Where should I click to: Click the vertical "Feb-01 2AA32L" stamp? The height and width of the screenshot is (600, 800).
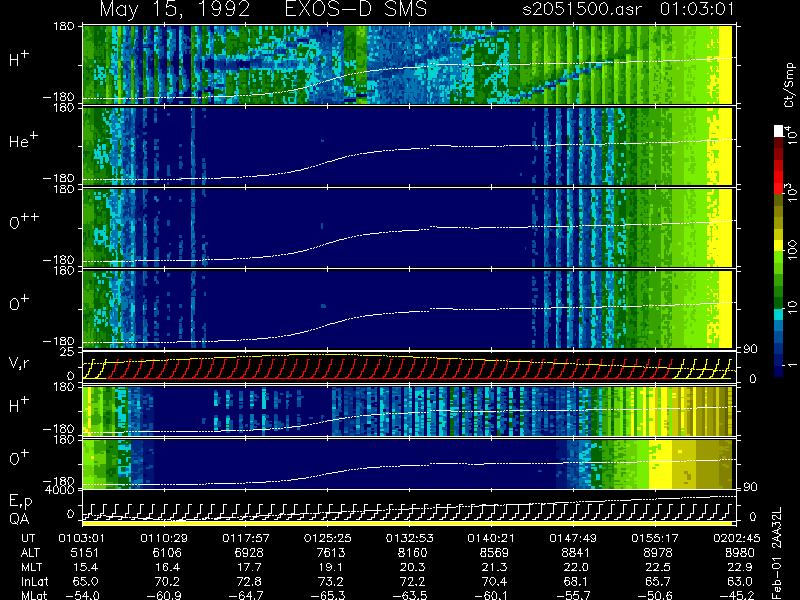[x=777, y=554]
